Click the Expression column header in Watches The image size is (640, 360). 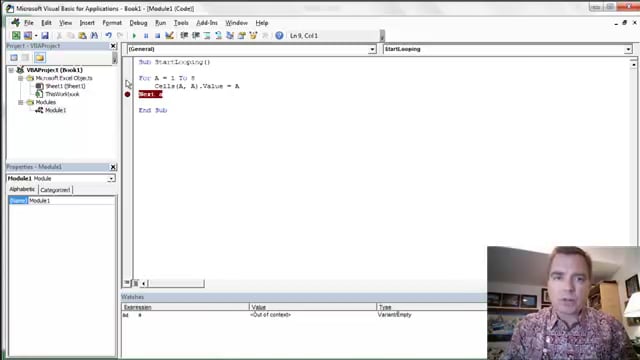[185, 307]
